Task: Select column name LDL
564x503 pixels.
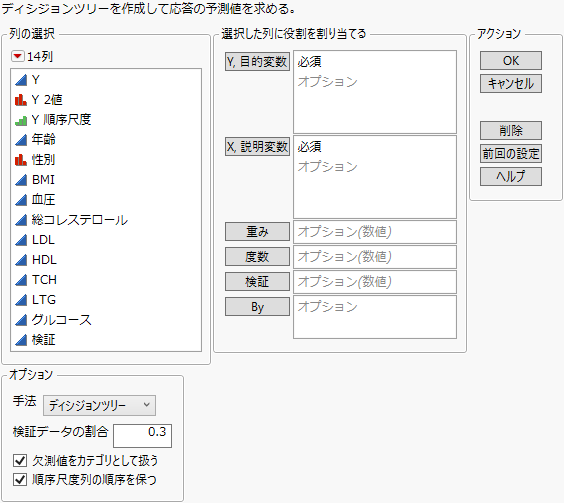Action: [x=43, y=240]
